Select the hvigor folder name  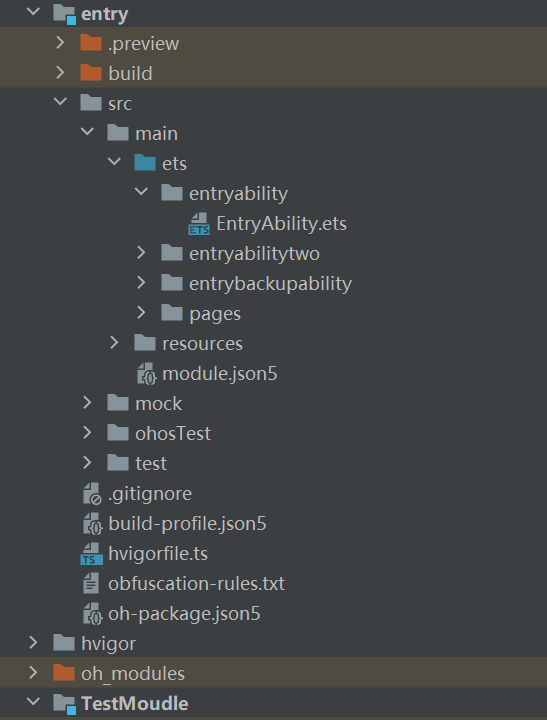pos(108,644)
